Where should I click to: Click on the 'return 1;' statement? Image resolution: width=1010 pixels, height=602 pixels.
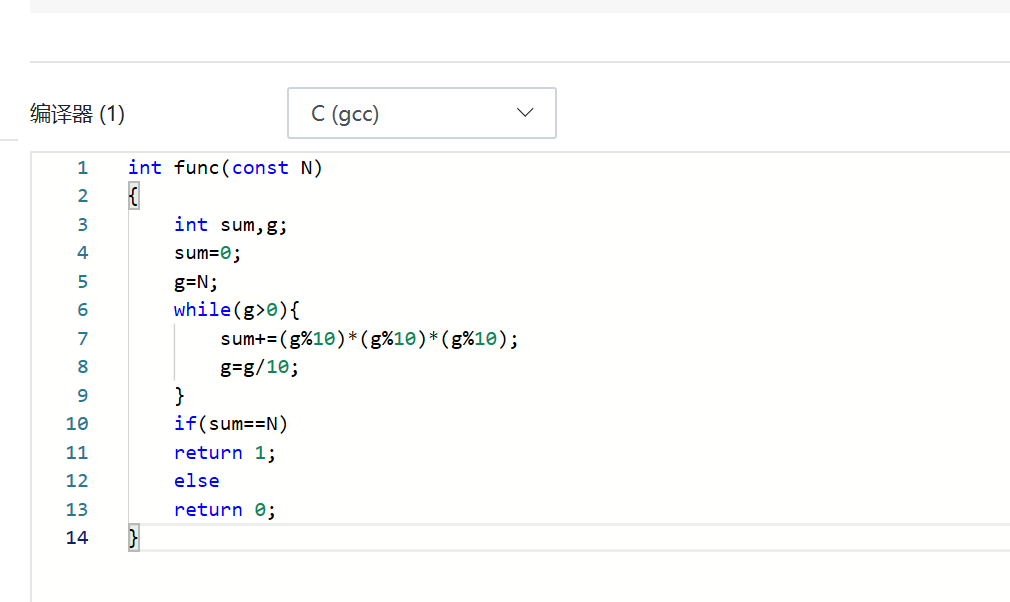(x=224, y=453)
